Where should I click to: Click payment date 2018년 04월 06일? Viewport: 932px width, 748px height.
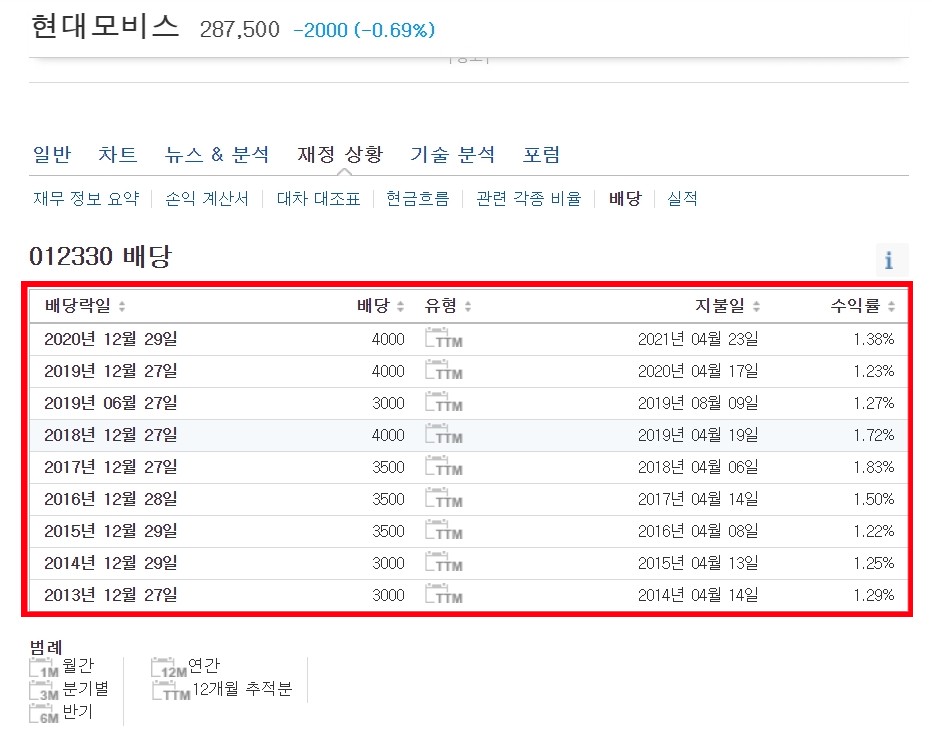click(698, 467)
